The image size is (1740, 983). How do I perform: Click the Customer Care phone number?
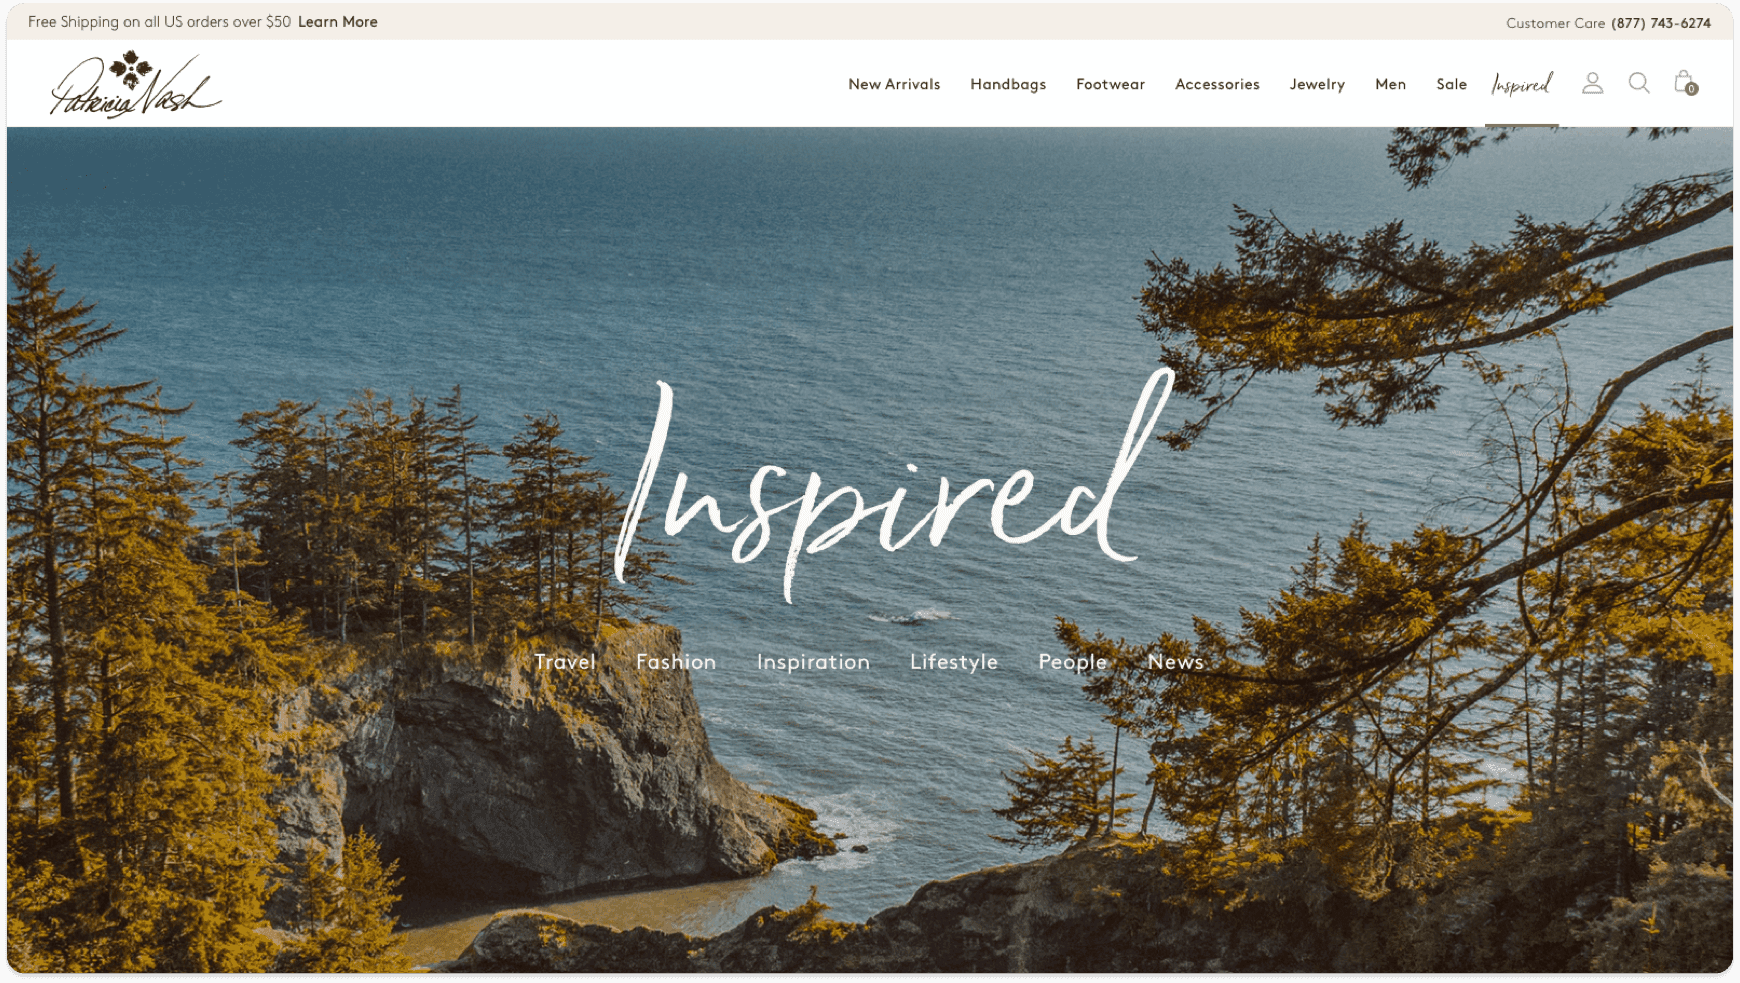[1661, 23]
